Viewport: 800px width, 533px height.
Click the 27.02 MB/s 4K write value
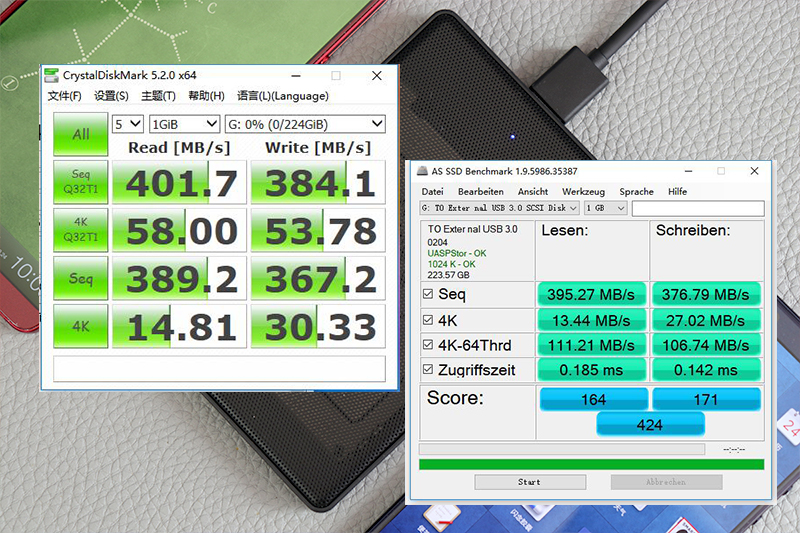pyautogui.click(x=706, y=320)
